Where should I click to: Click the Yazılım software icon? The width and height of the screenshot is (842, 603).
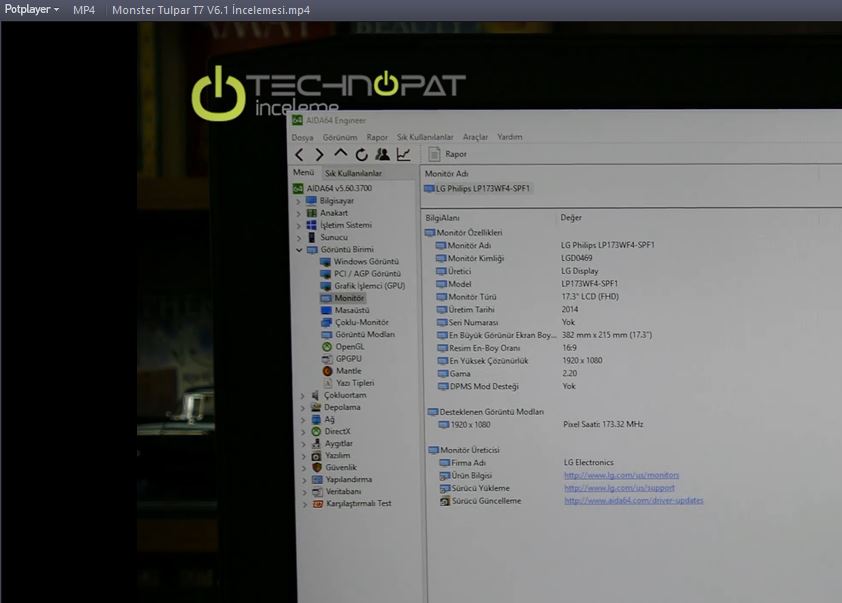click(x=316, y=456)
